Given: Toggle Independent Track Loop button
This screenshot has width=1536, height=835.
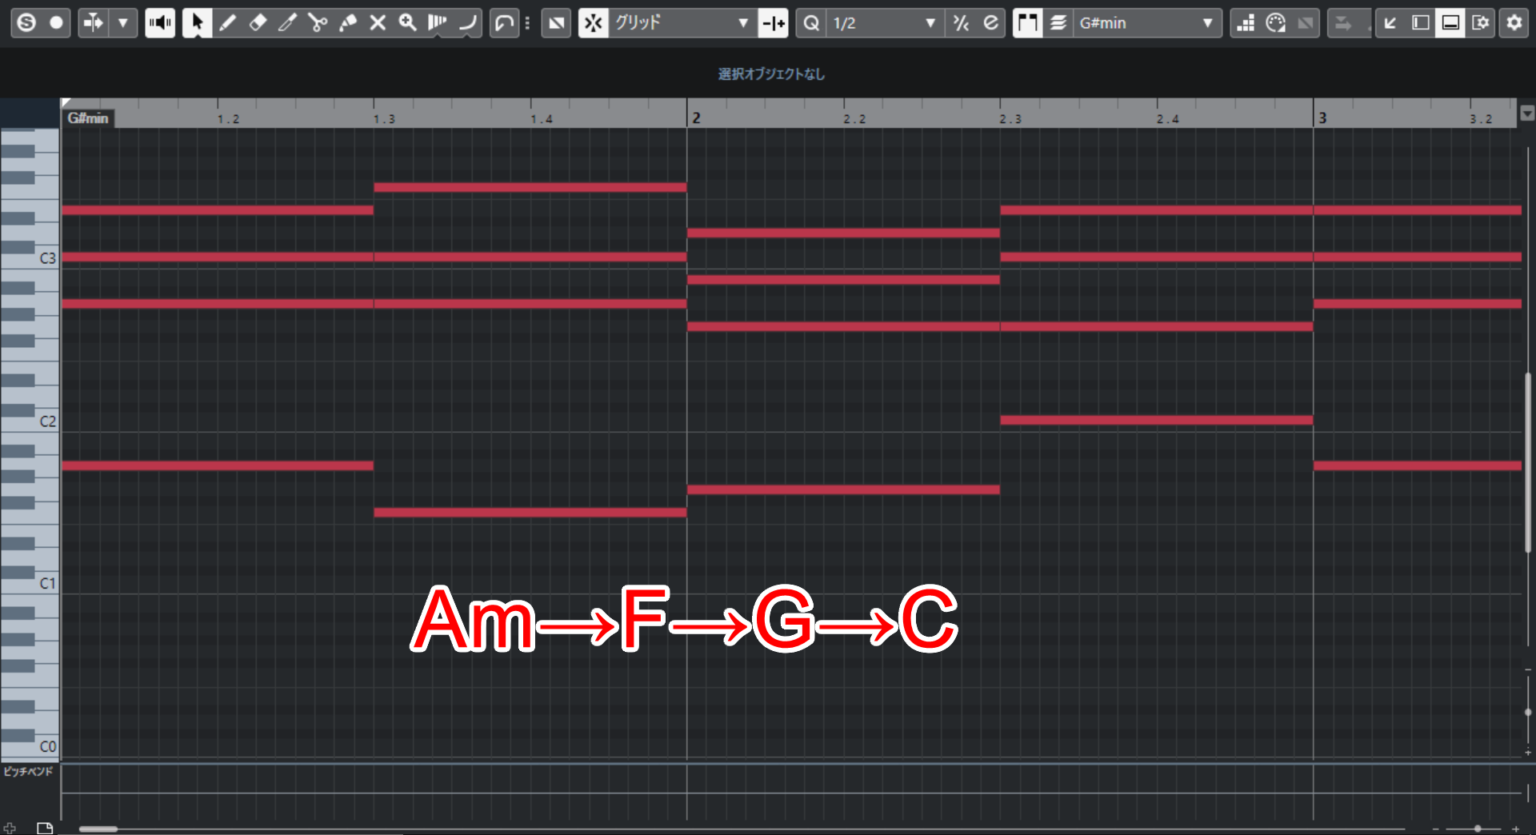Looking at the screenshot, I should (504, 22).
